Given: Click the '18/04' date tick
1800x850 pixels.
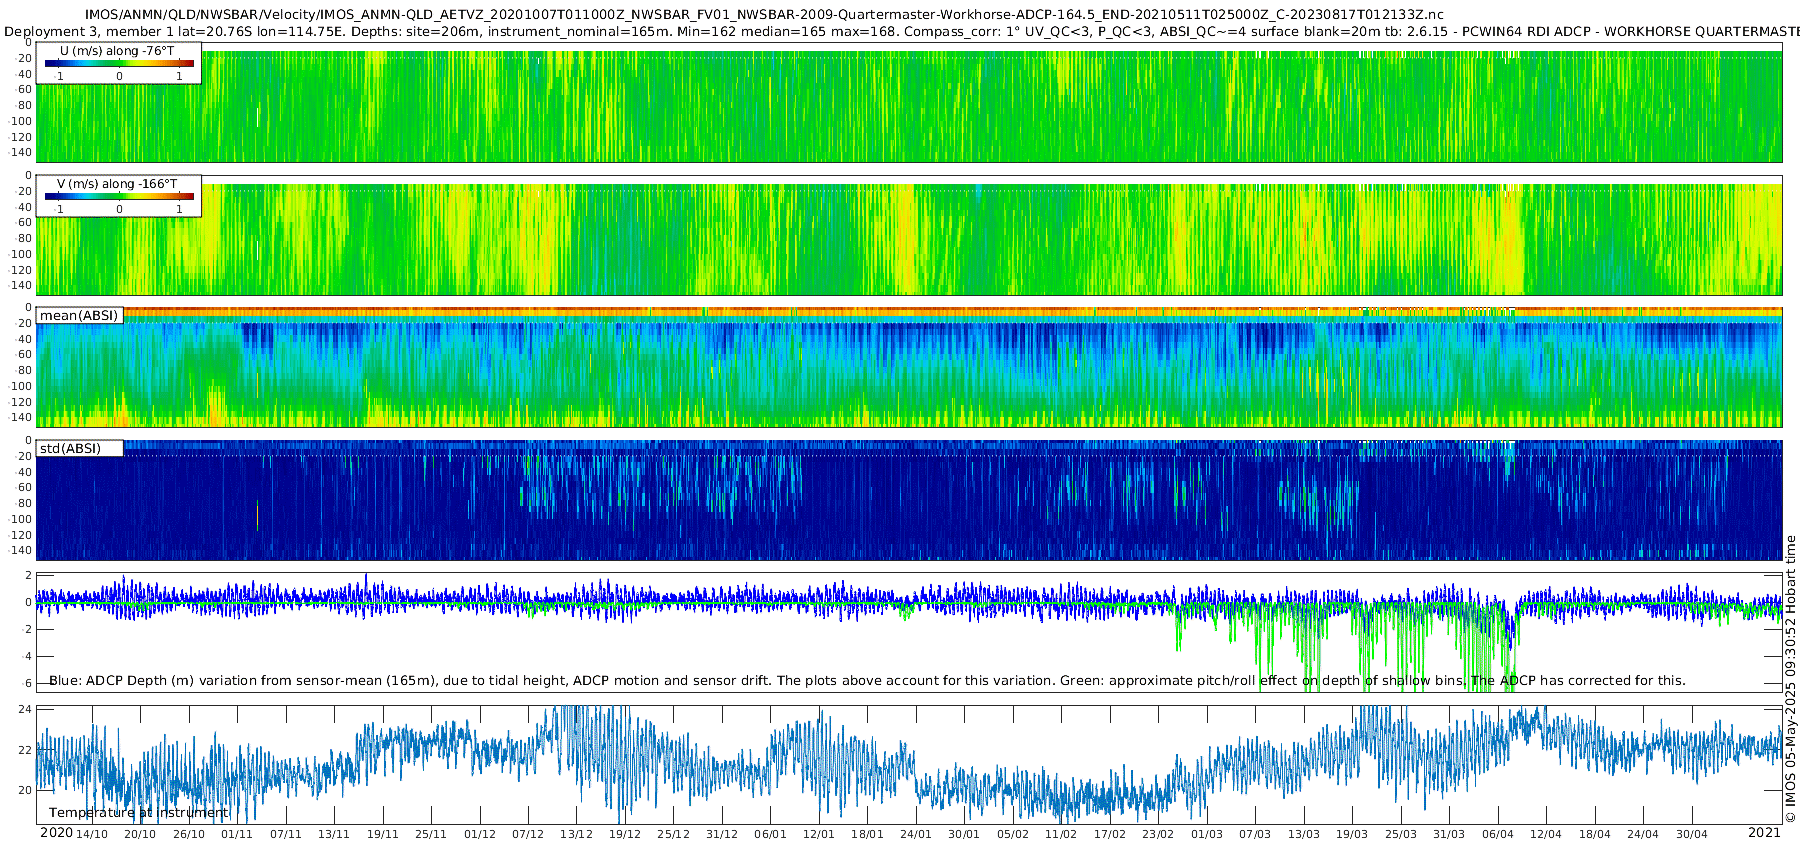Looking at the screenshot, I should click(x=1595, y=834).
